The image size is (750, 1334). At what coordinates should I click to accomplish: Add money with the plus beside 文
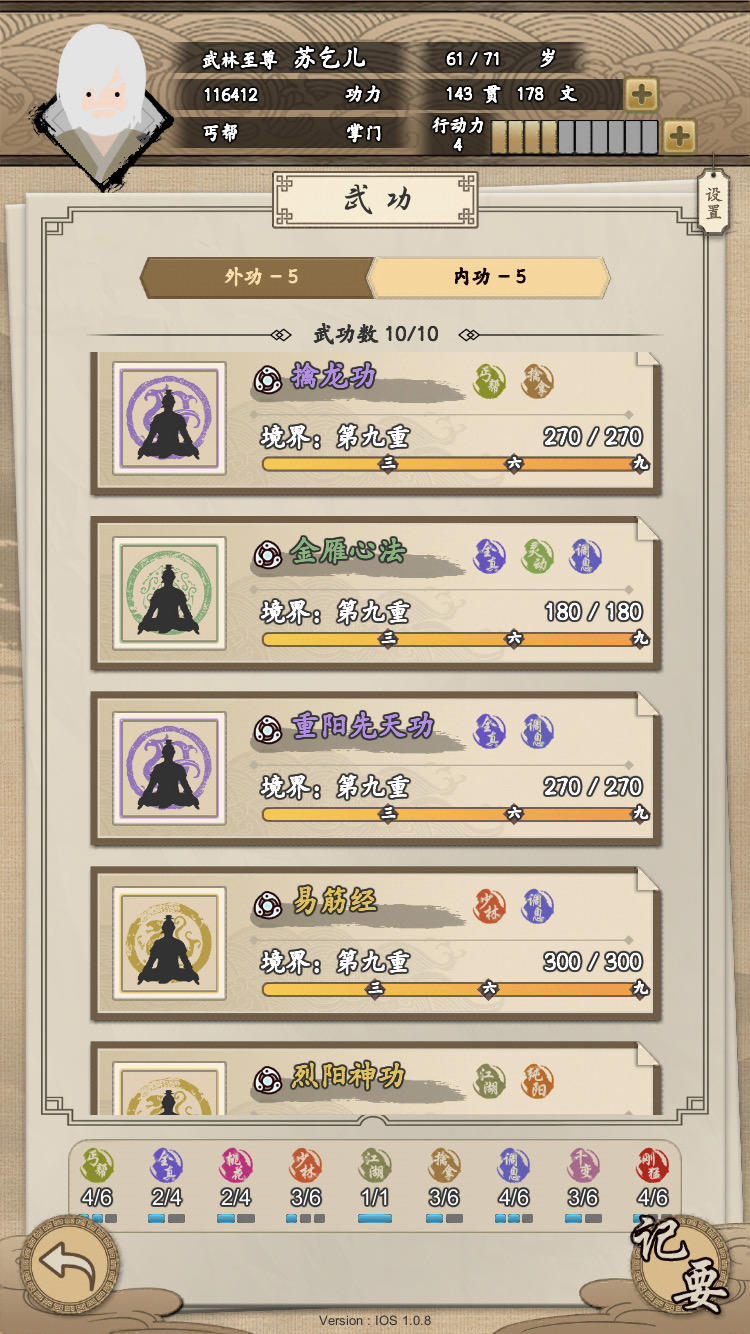click(x=641, y=95)
